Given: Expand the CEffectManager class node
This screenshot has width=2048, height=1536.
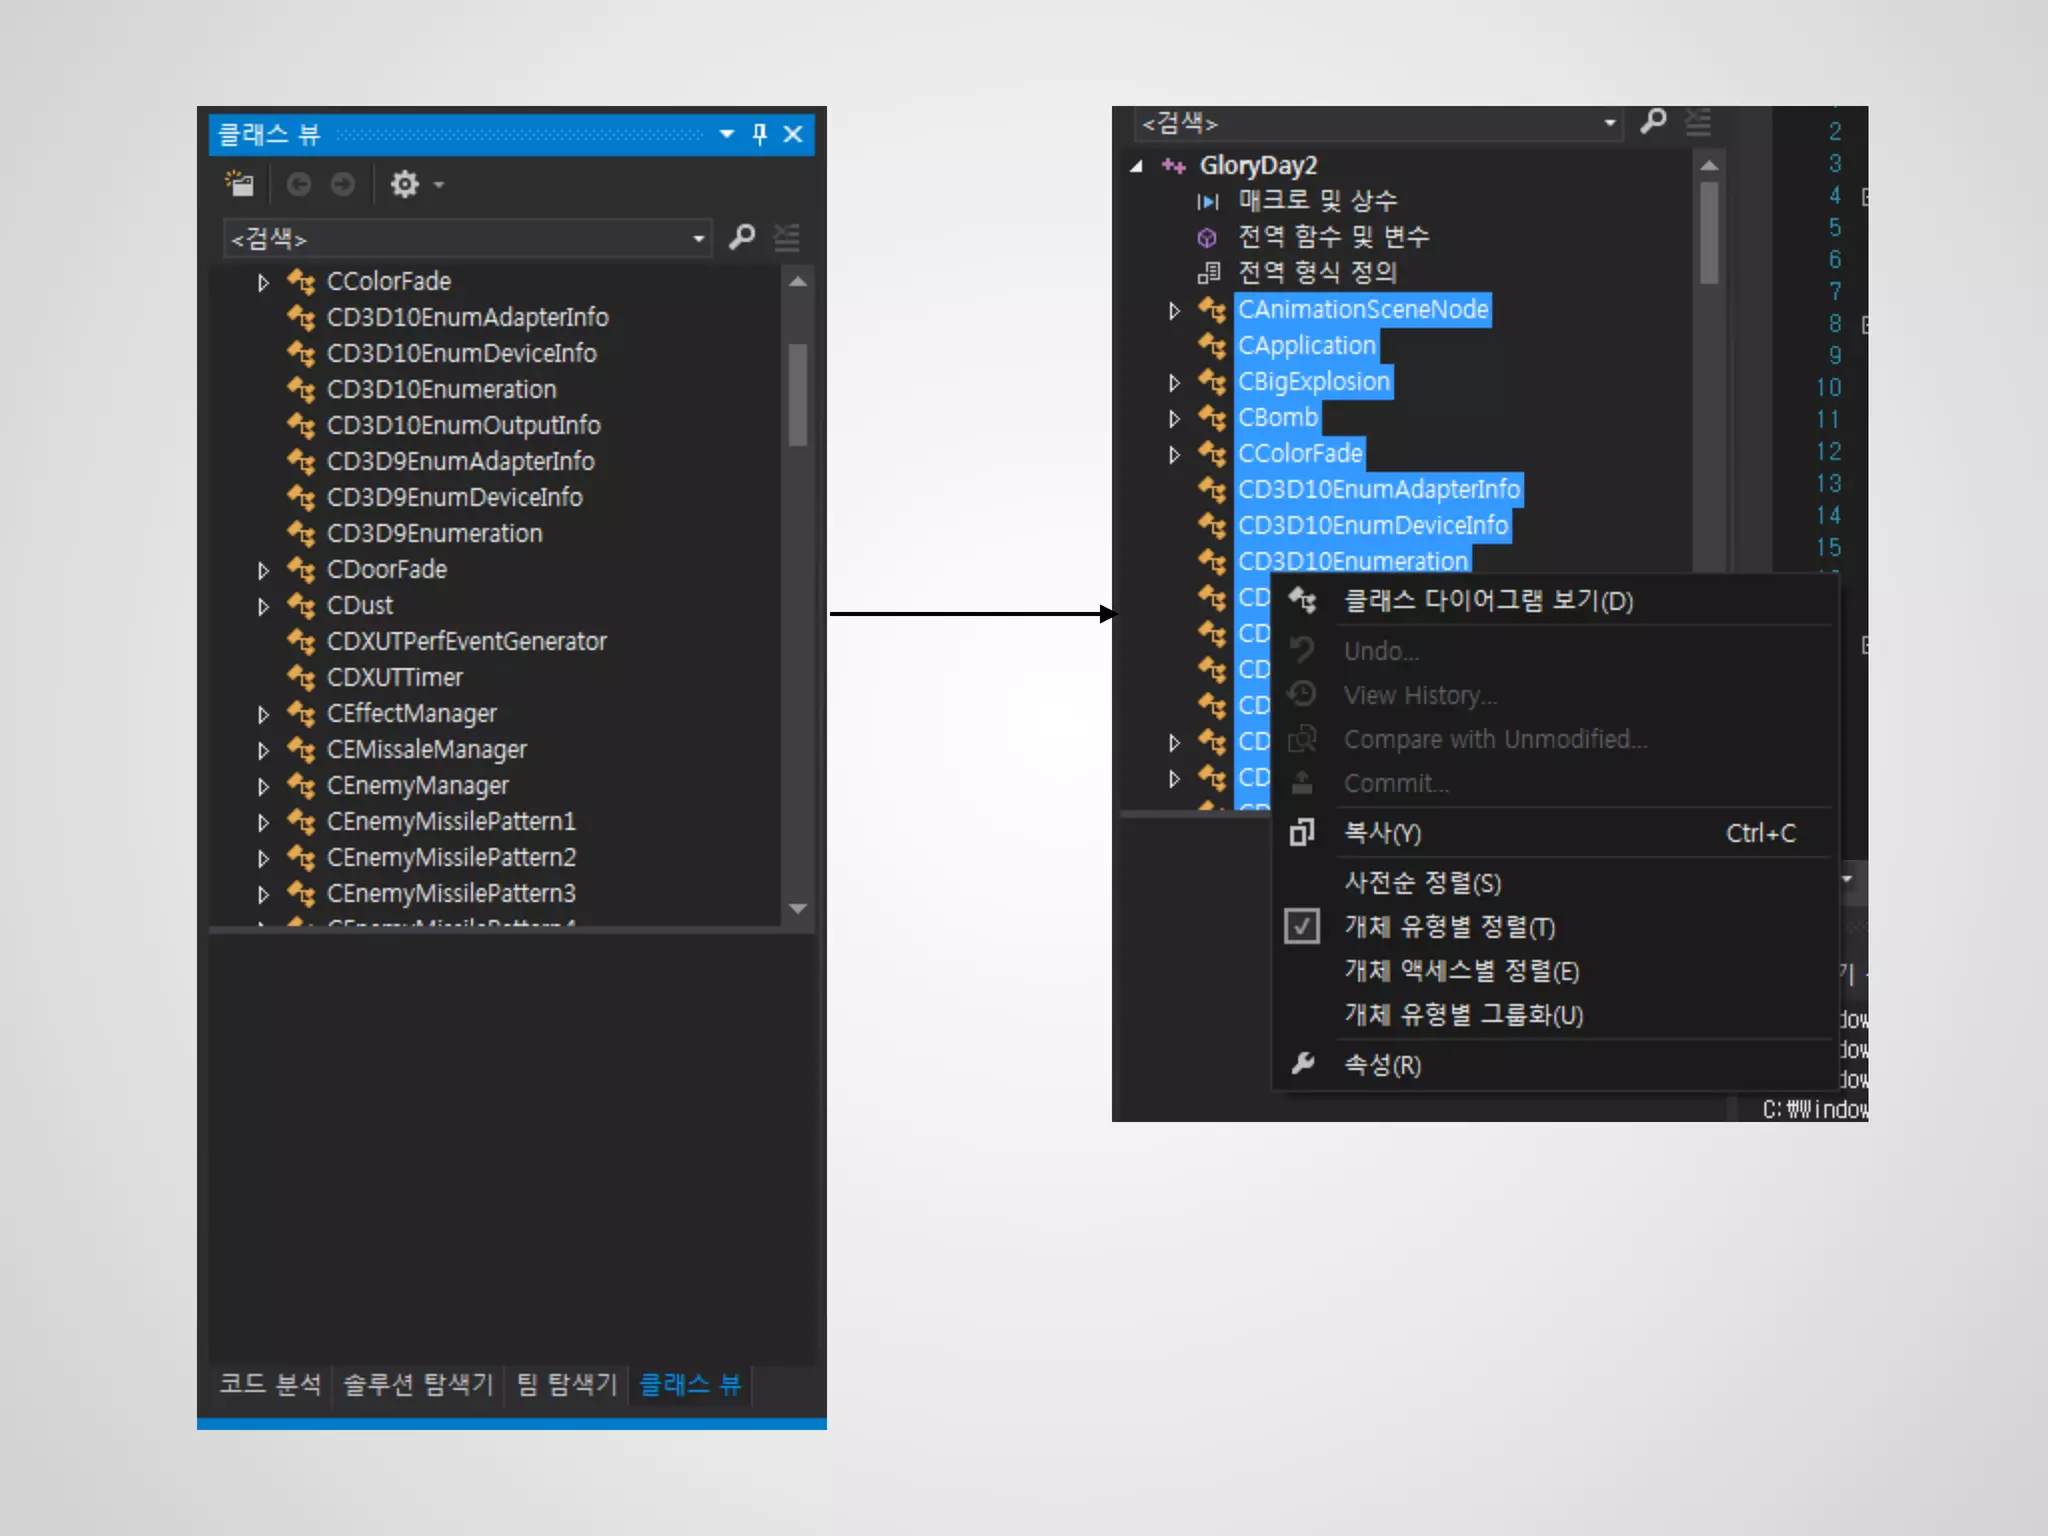Looking at the screenshot, I should point(263,715).
